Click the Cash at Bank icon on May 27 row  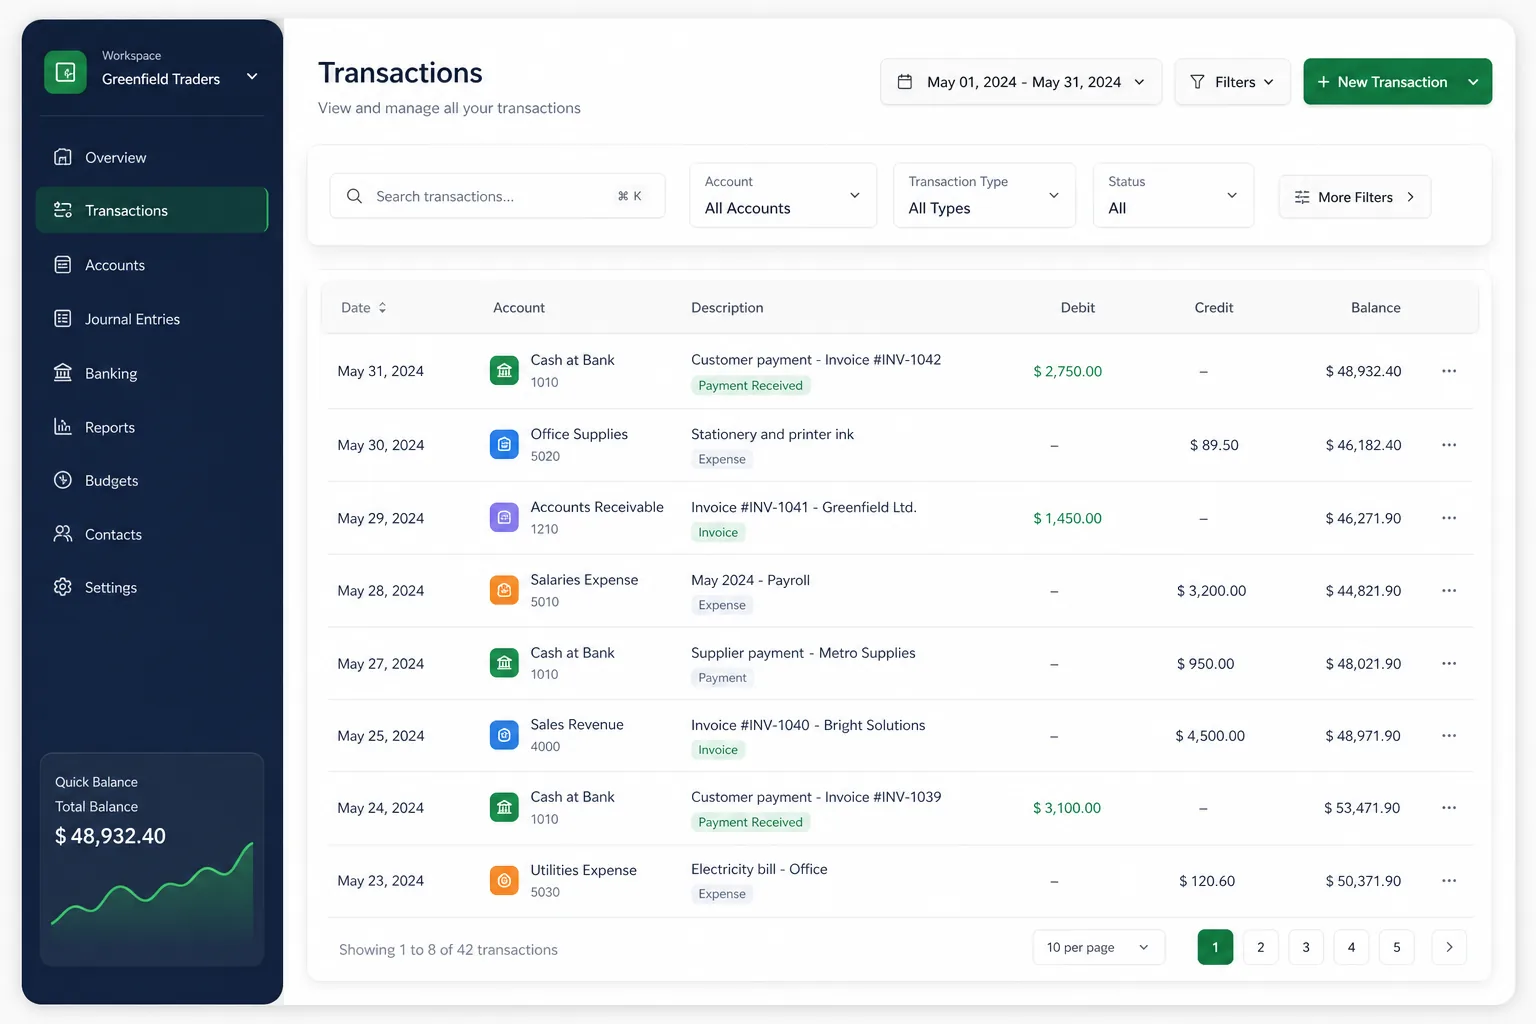click(504, 663)
